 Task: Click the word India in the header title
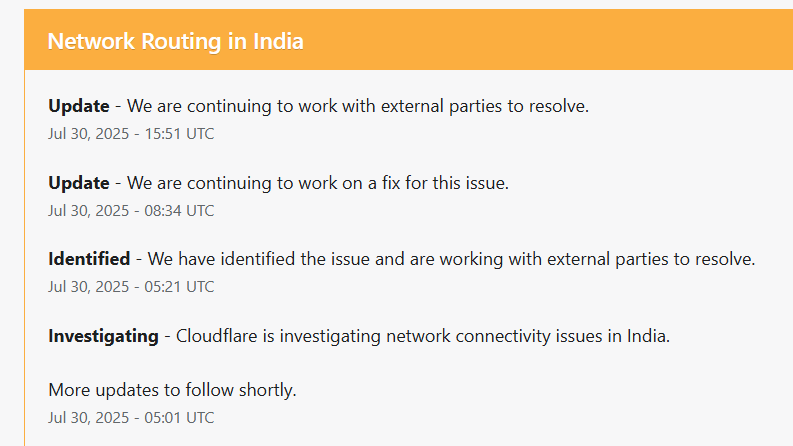[279, 41]
